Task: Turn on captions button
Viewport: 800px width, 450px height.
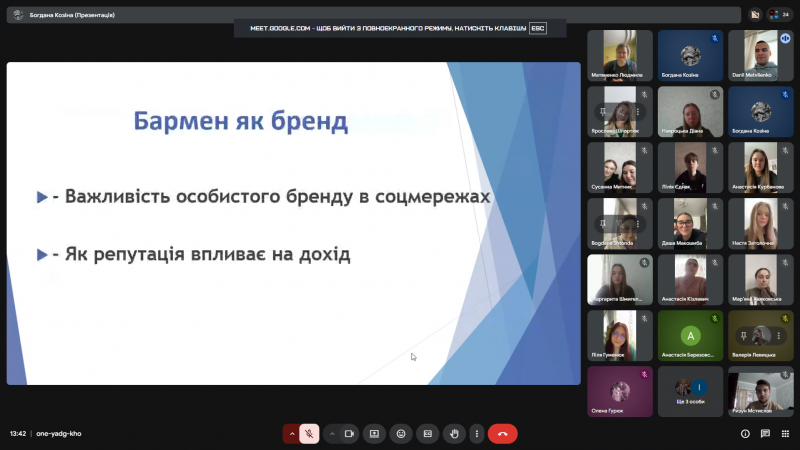Action: [x=427, y=434]
